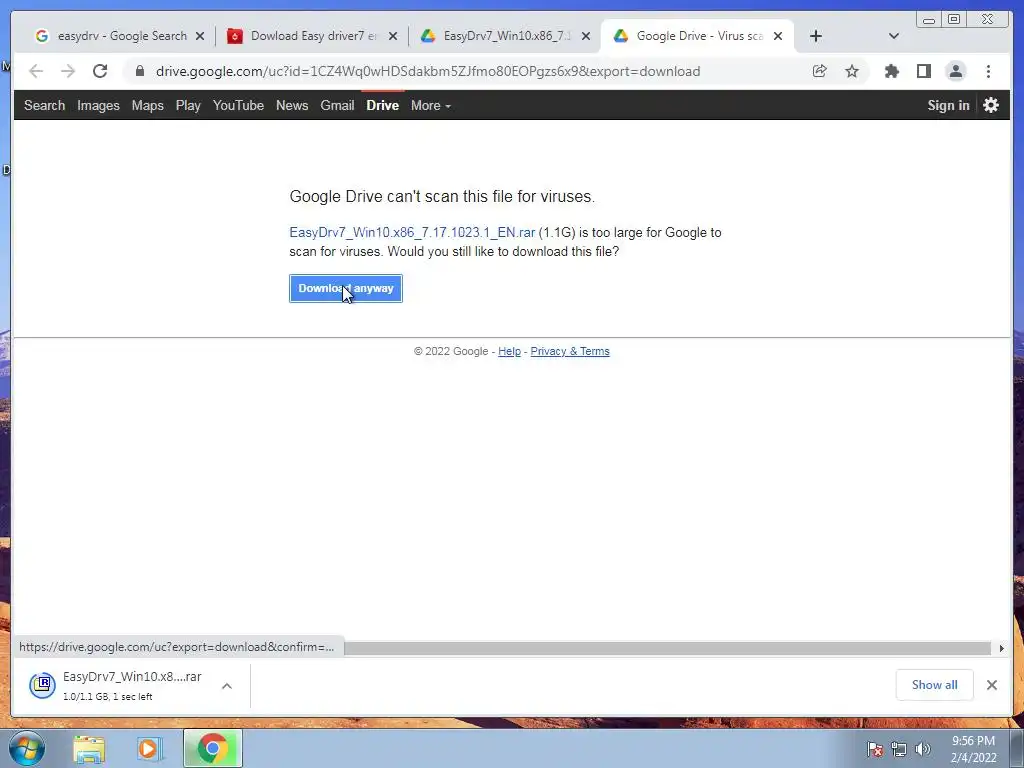Go to Gmail in Google bar
Screen dimensions: 1024x768
(337, 105)
